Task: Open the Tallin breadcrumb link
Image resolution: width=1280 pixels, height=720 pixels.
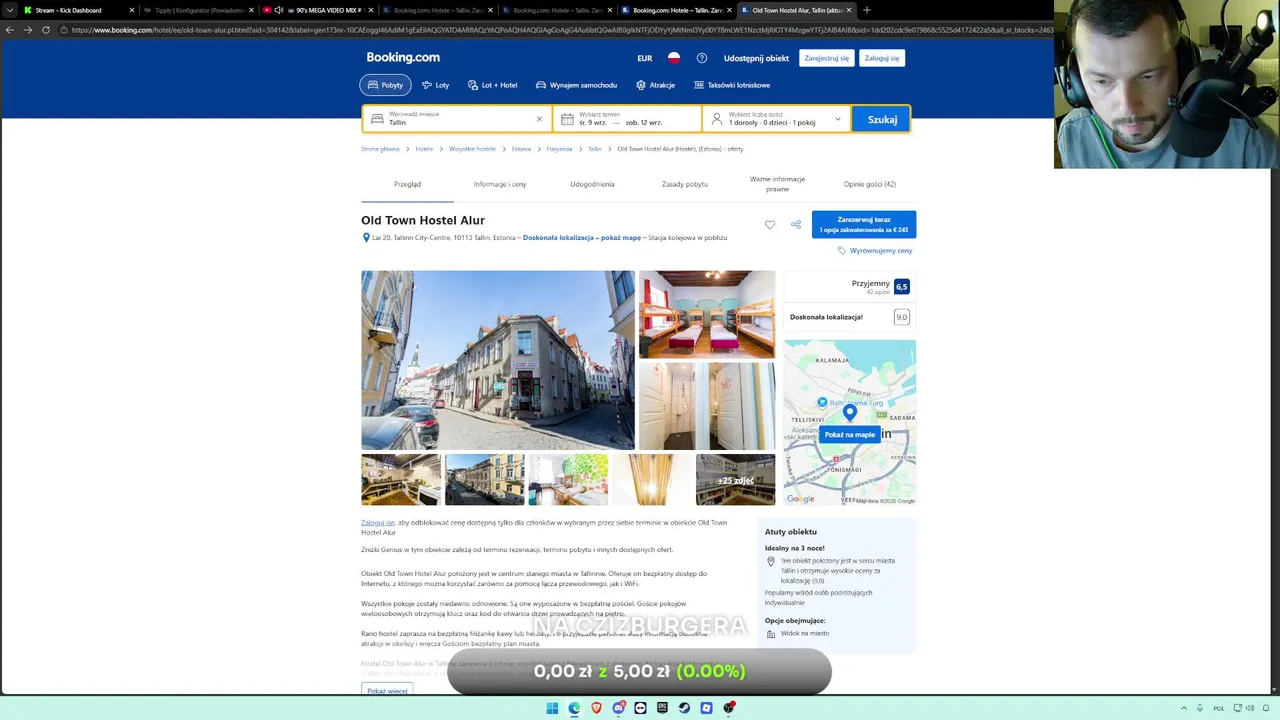Action: (x=595, y=149)
